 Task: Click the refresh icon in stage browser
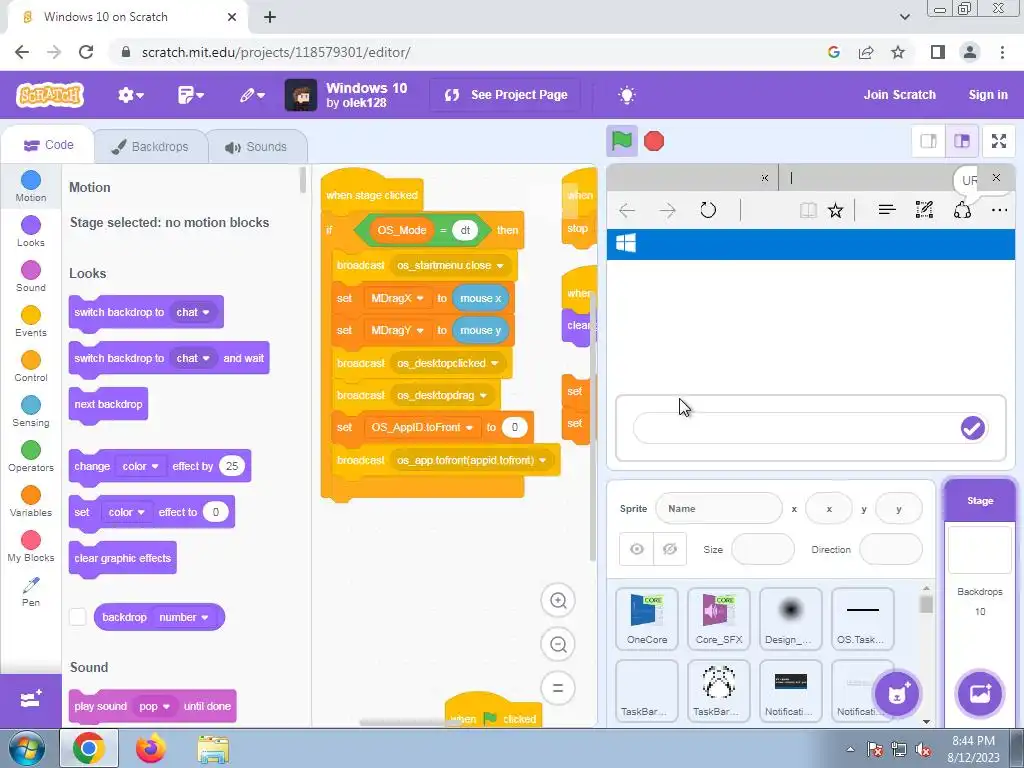(708, 210)
